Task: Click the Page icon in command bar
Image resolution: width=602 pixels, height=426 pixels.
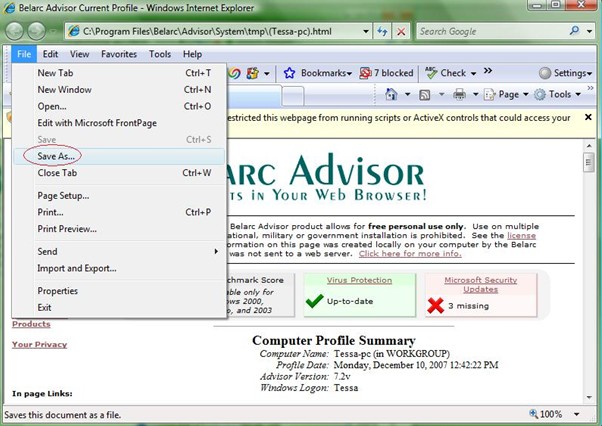Action: pyautogui.click(x=489, y=94)
